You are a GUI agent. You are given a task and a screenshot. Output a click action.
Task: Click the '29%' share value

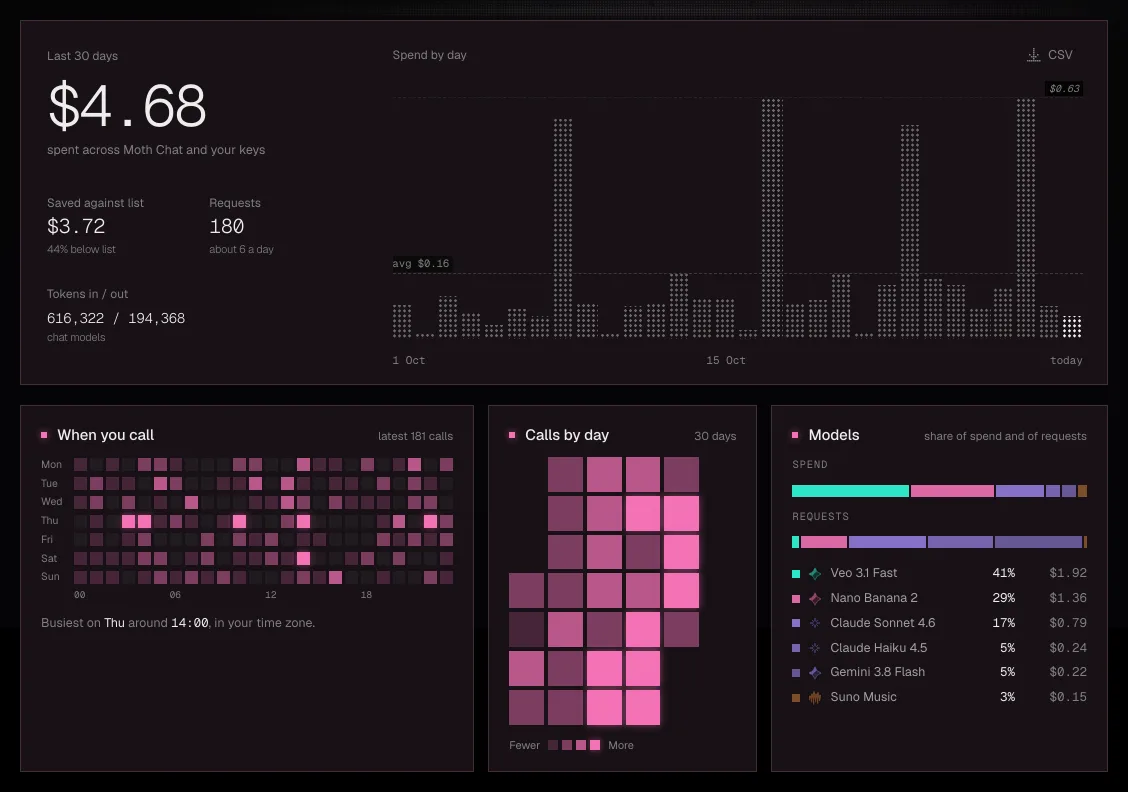click(1004, 598)
